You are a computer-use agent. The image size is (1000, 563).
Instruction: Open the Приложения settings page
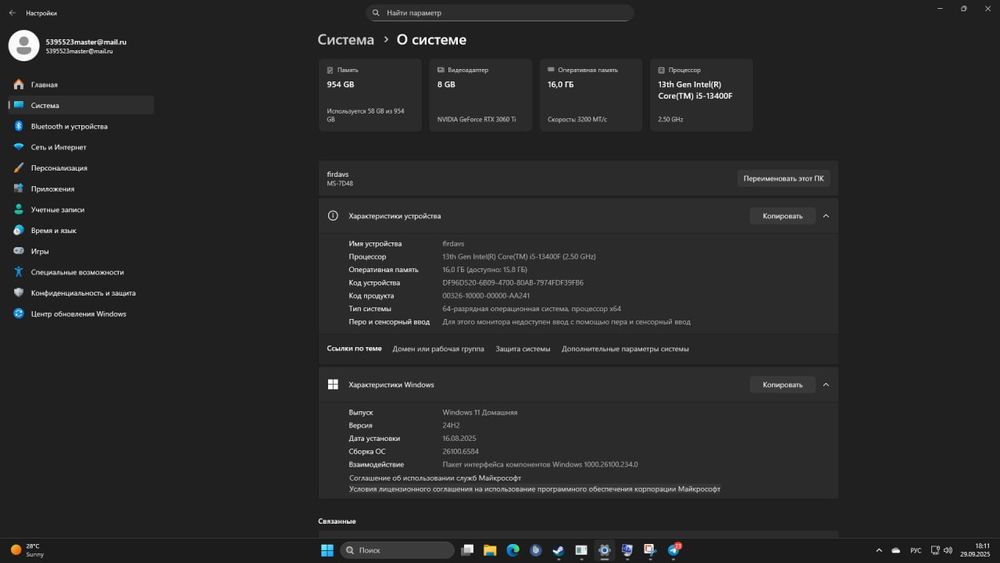coord(52,189)
